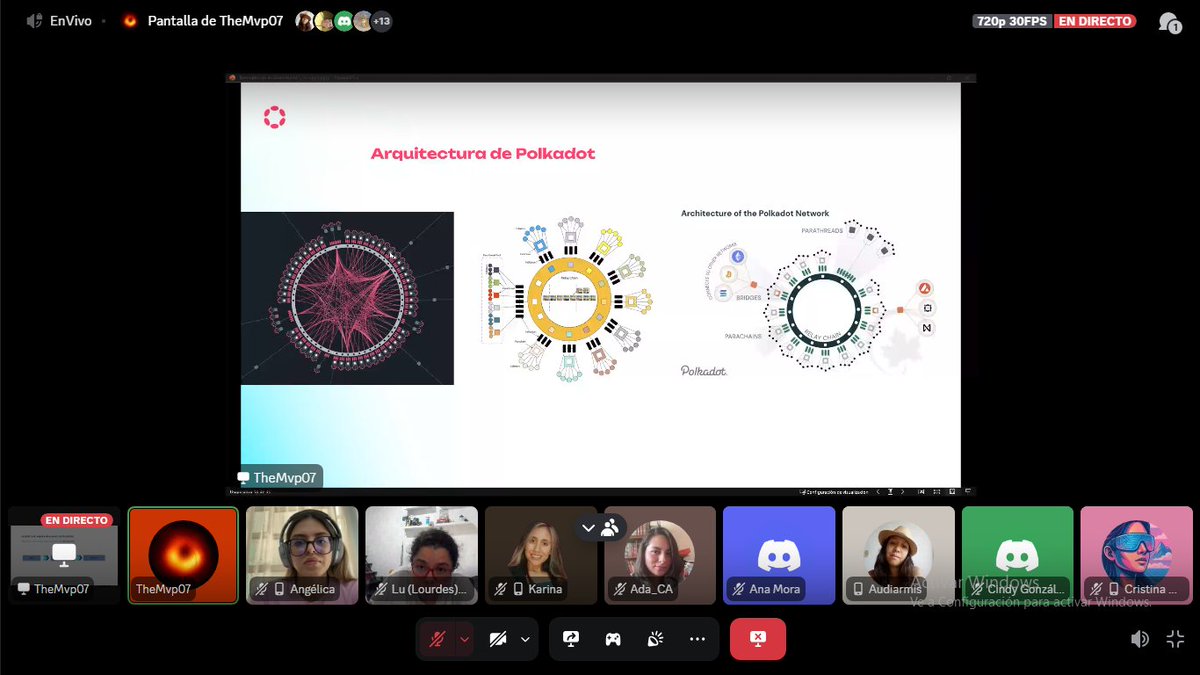
Task: Open the voice chat panel icon
Action: pos(1169,21)
